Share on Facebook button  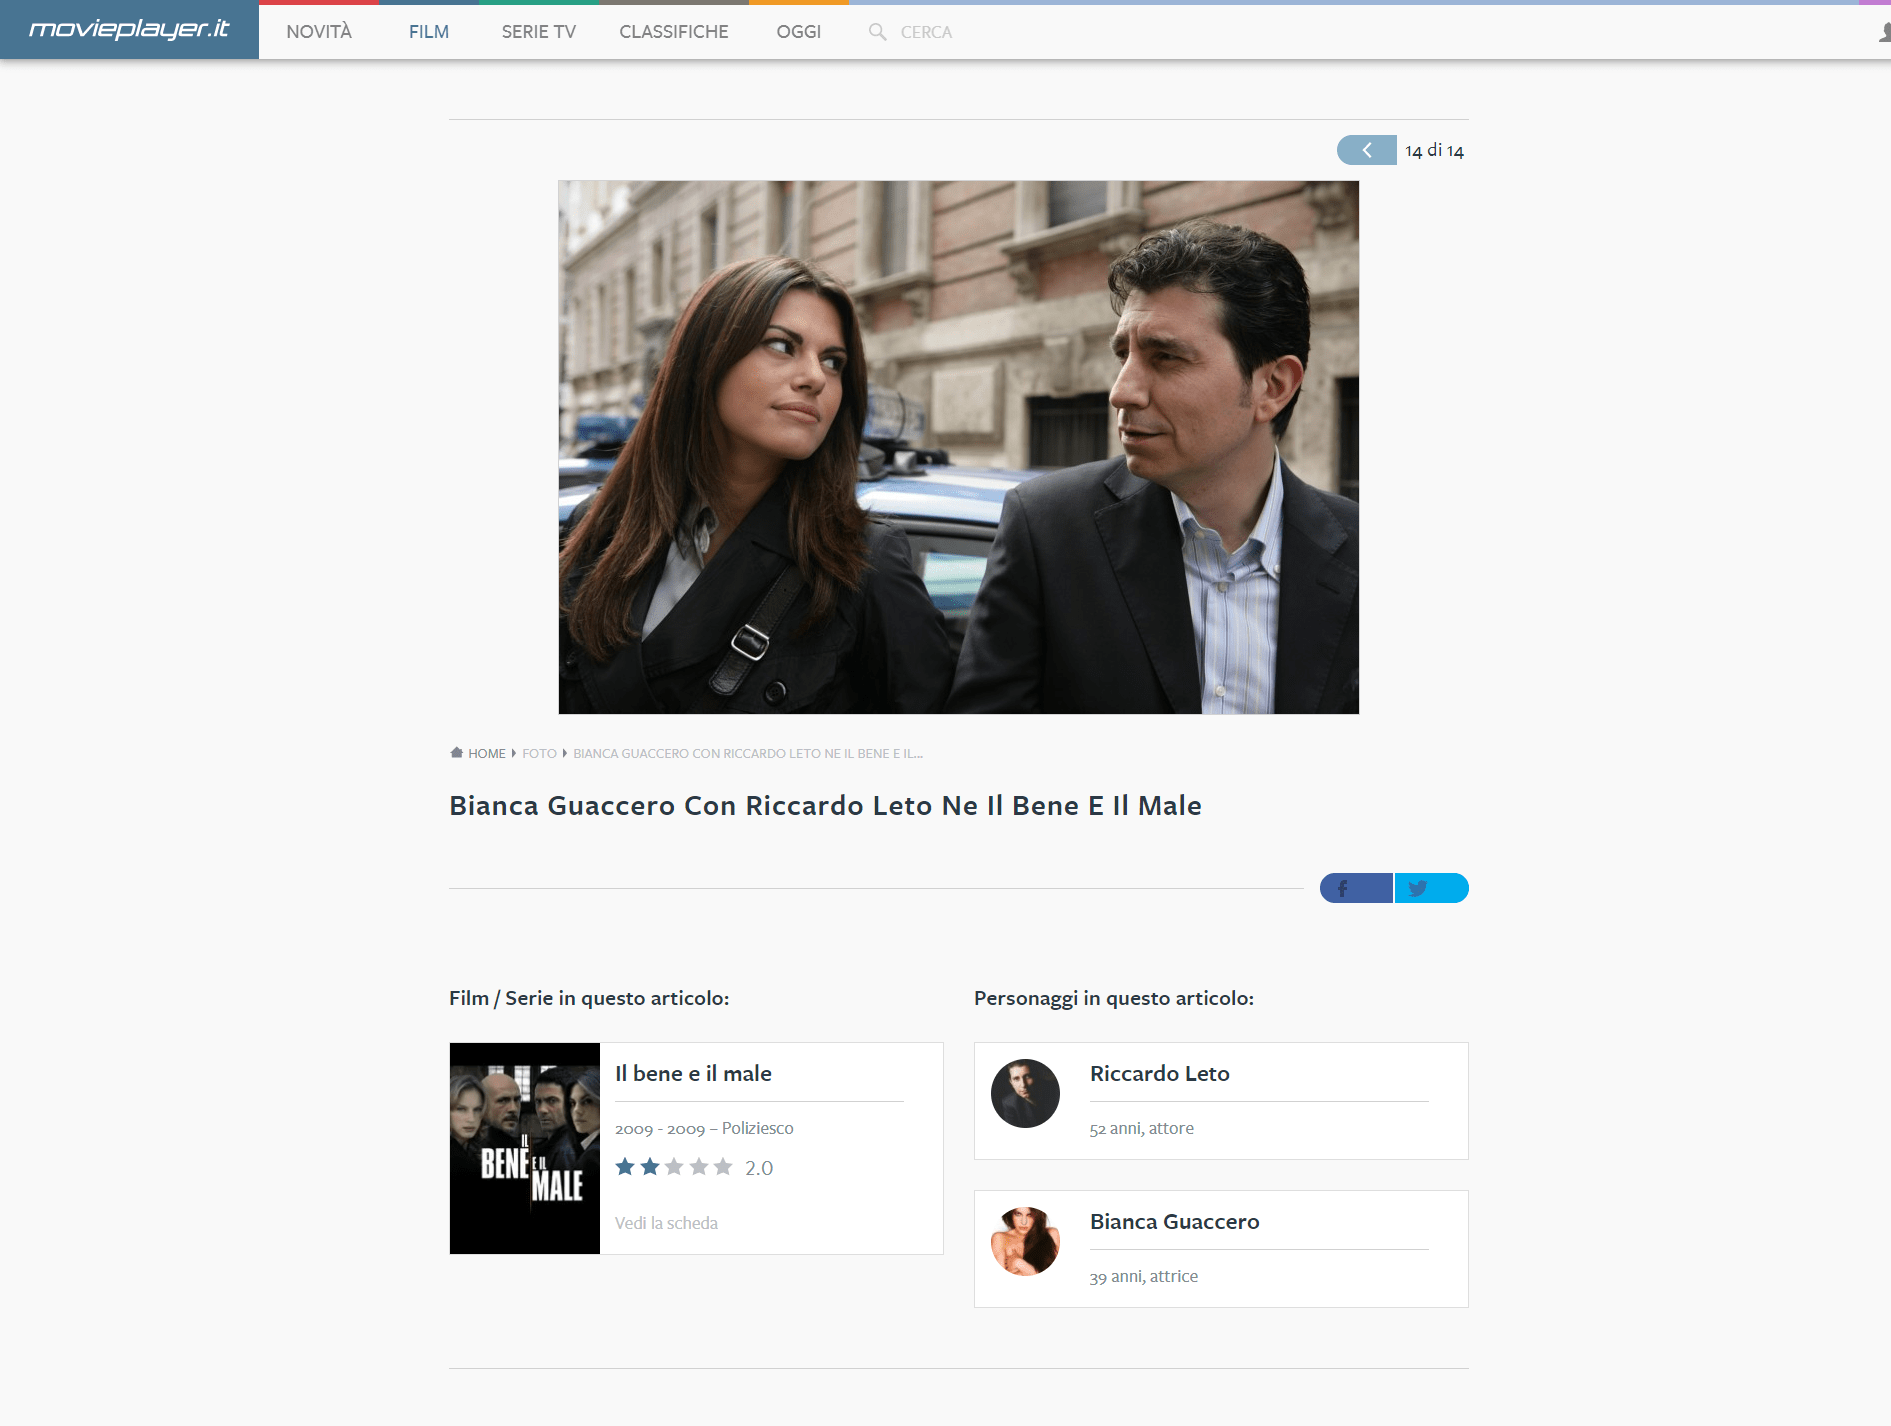pyautogui.click(x=1356, y=888)
